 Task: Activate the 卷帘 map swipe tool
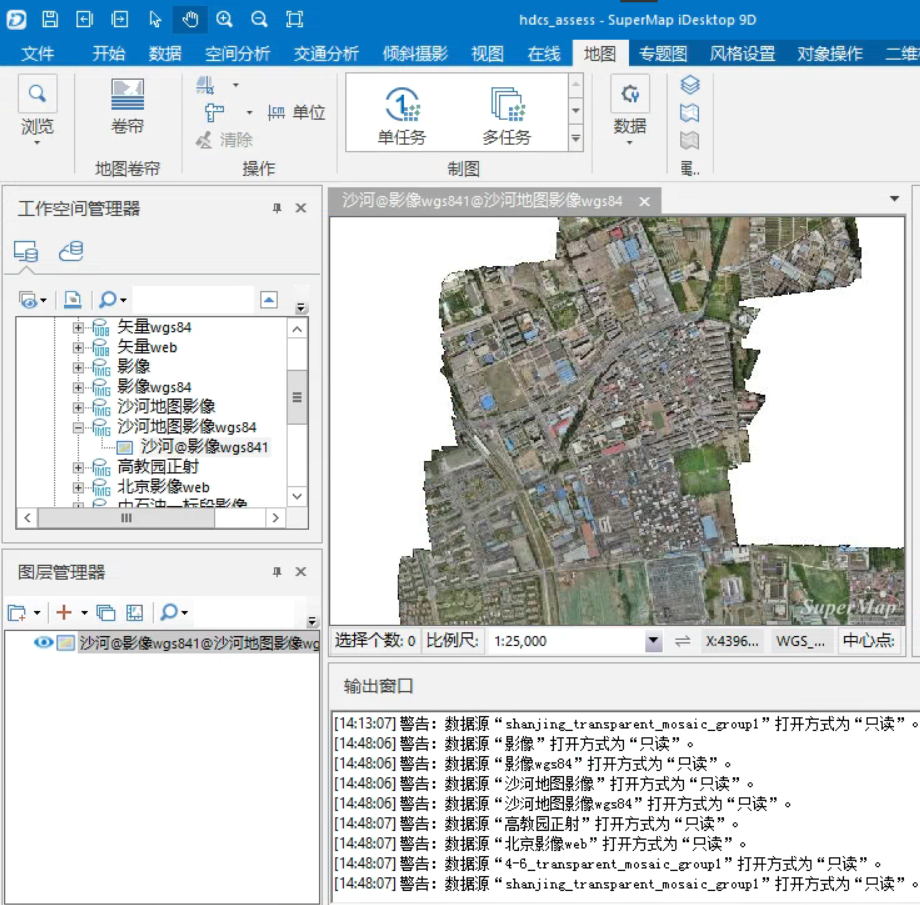click(127, 107)
